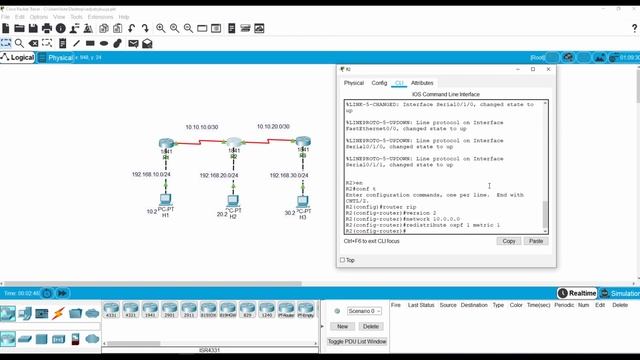Click the Copy toolbar icon
This screenshot has width=640, height=360.
[104, 28]
